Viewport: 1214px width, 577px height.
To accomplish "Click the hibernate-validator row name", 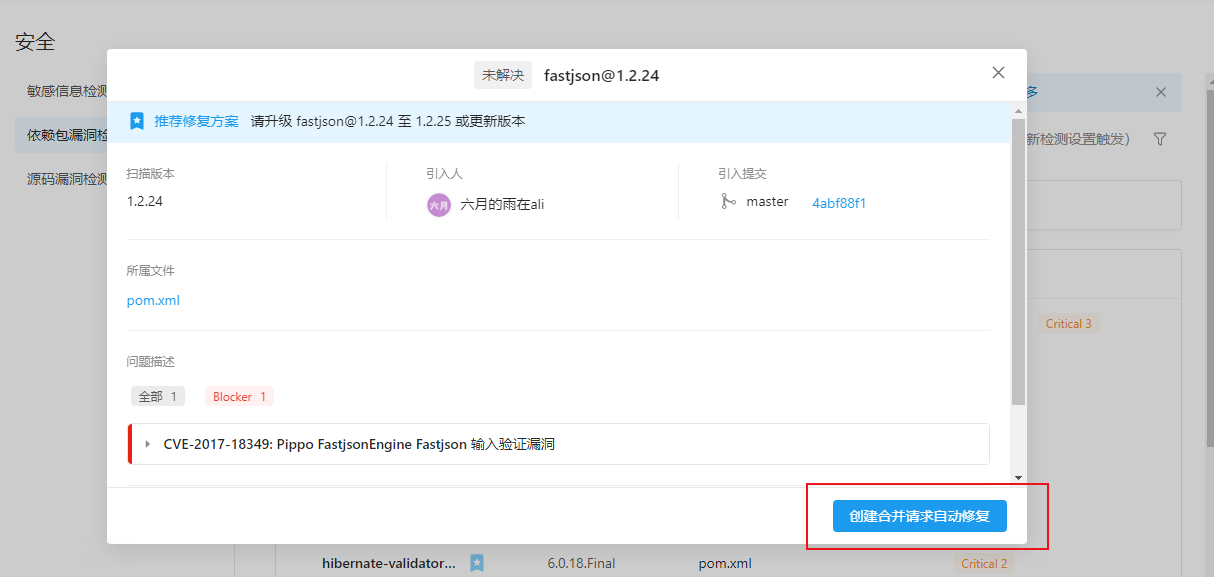I will click(x=389, y=564).
